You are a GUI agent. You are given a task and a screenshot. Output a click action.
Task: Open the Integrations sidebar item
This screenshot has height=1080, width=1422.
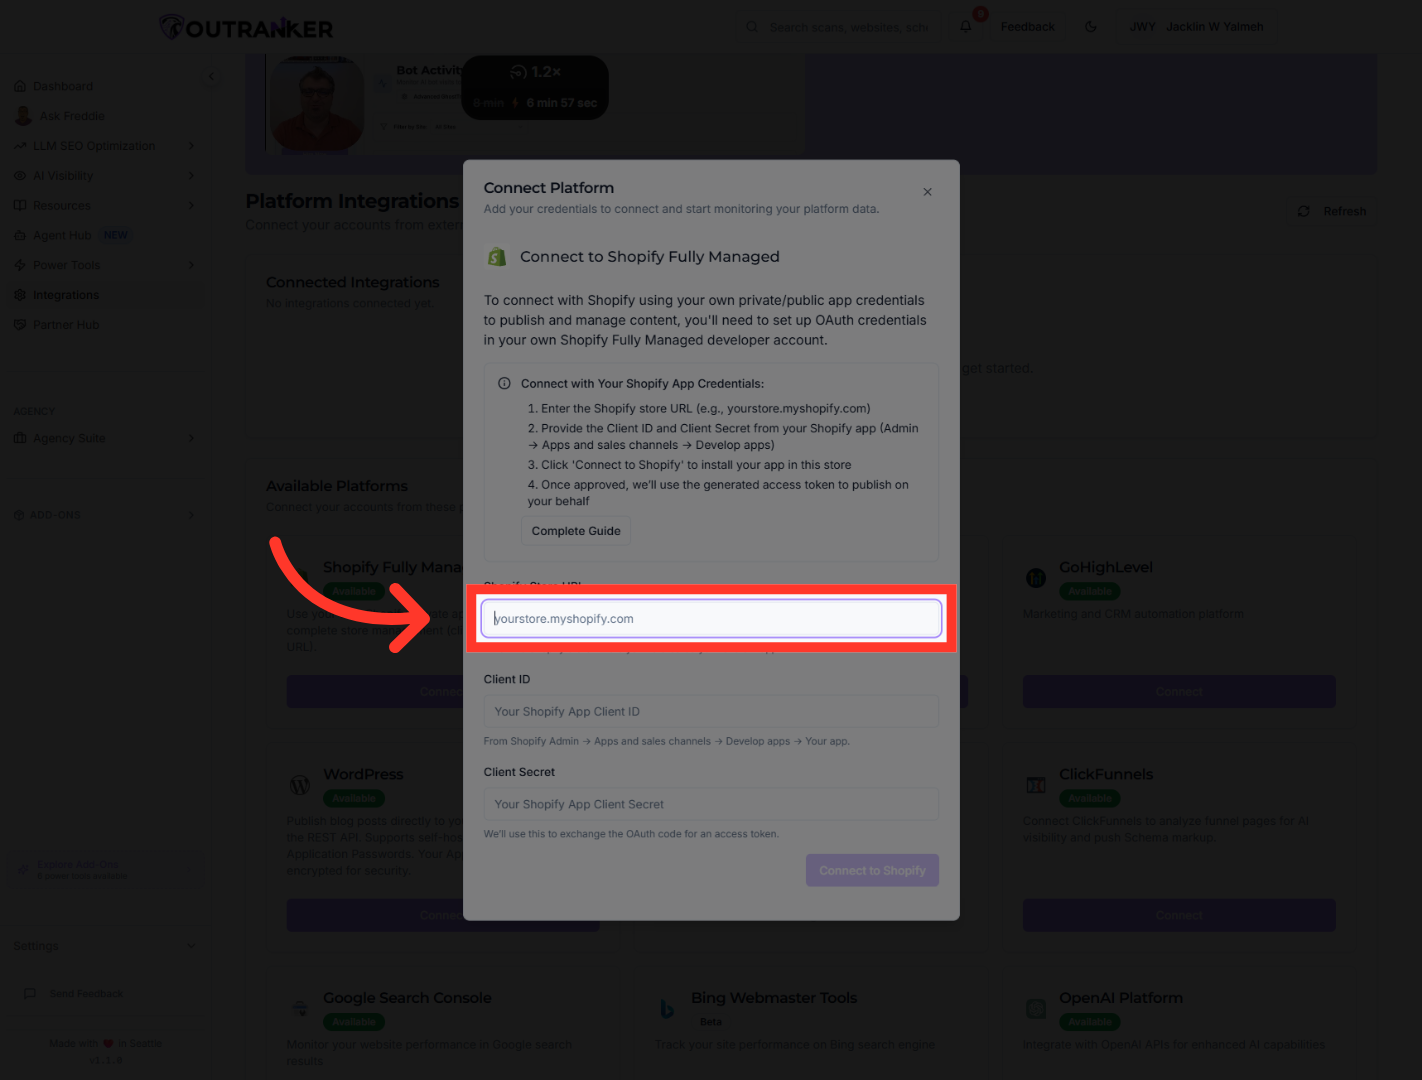coord(66,295)
